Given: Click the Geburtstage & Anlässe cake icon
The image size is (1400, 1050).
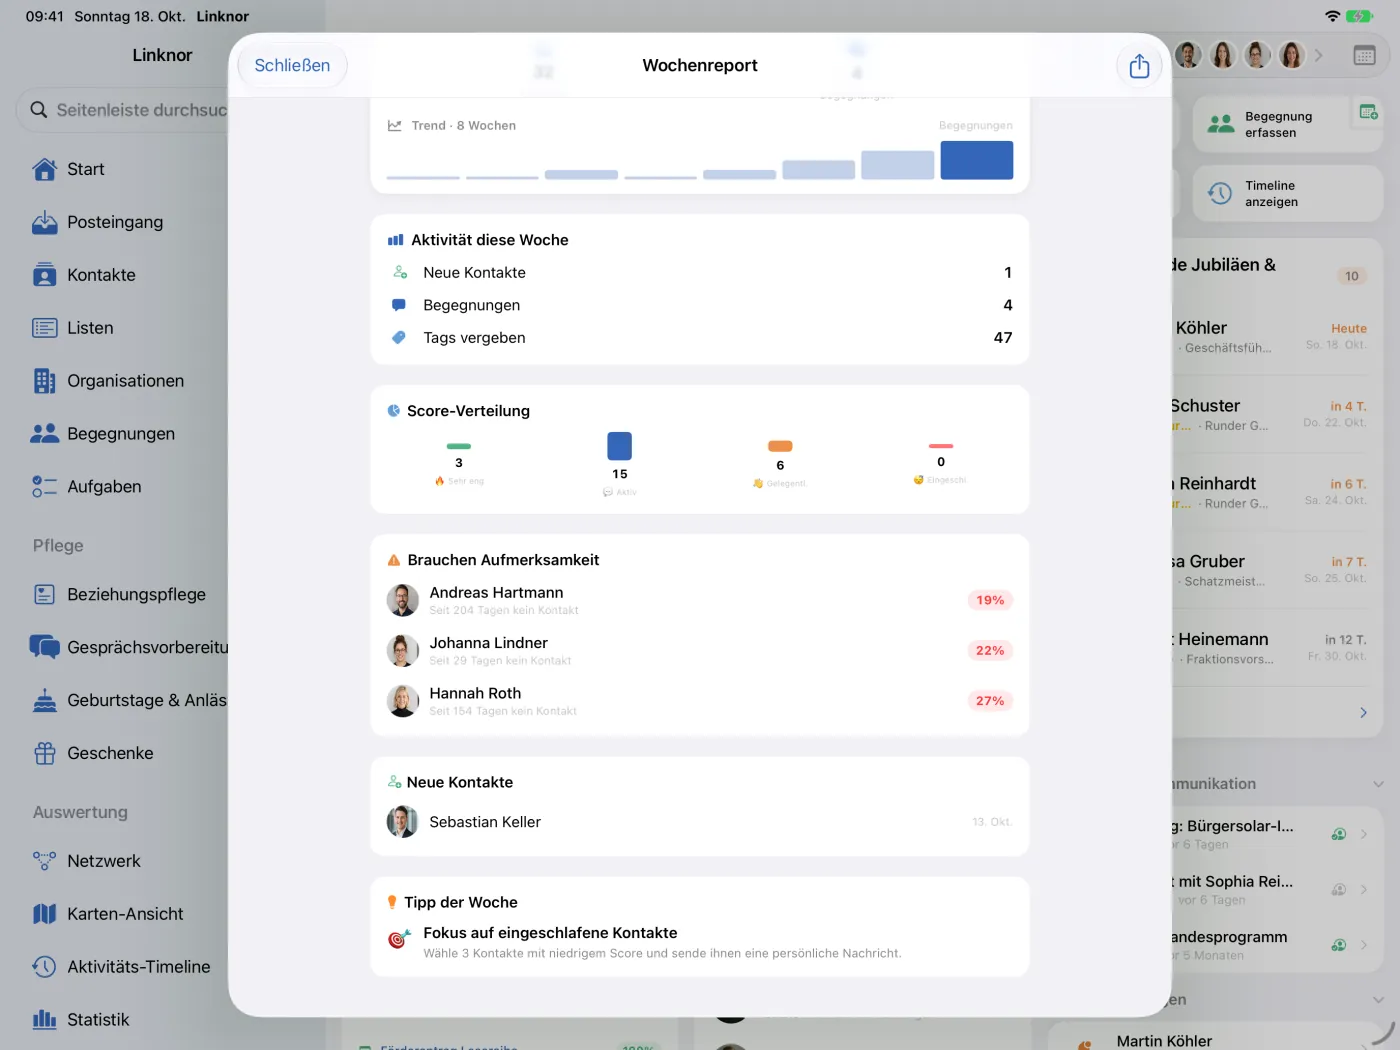Looking at the screenshot, I should coord(45,700).
